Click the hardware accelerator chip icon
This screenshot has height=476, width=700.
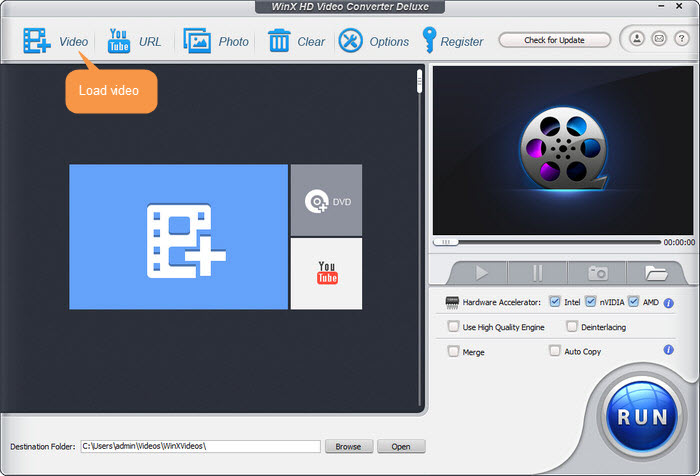452,302
